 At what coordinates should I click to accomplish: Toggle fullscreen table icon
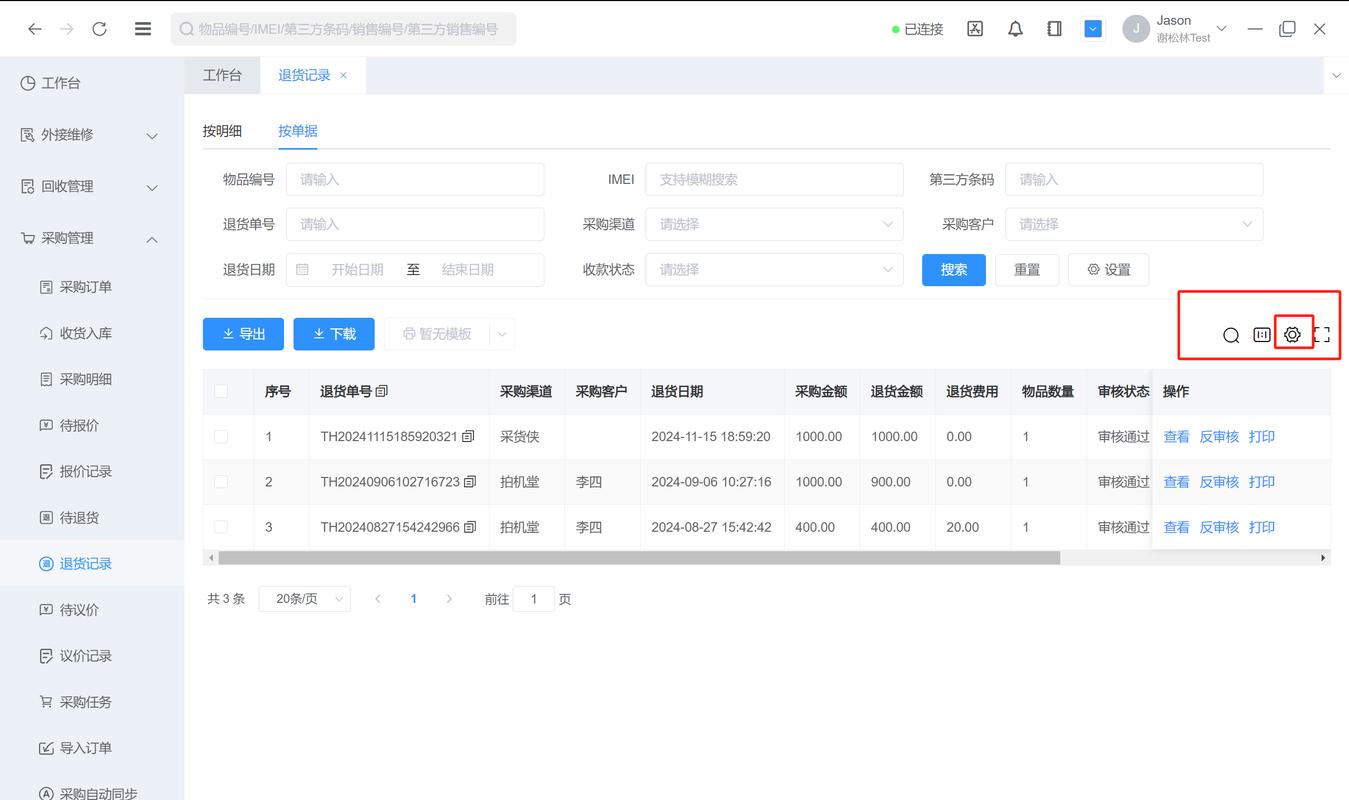tap(1322, 335)
